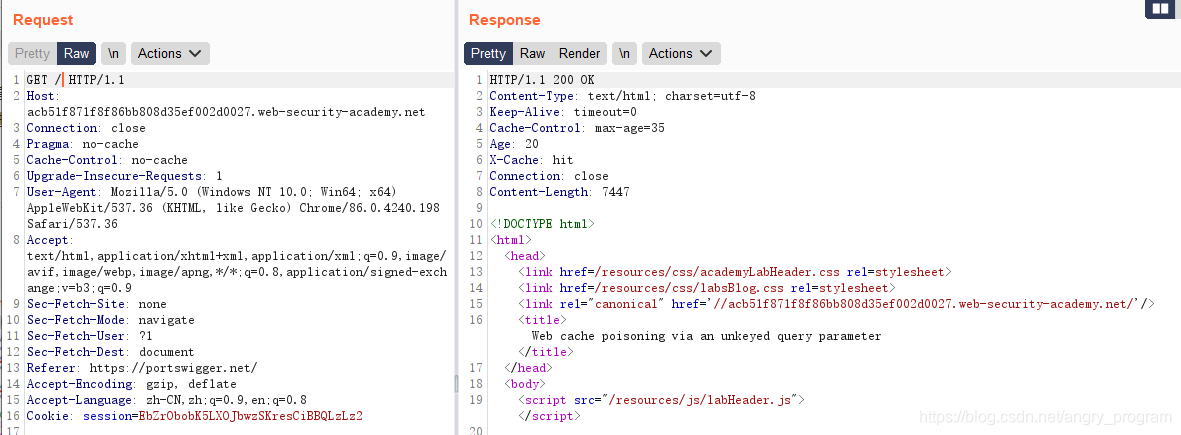Click the 'Cache-Control: no-cache' request header

(x=107, y=160)
